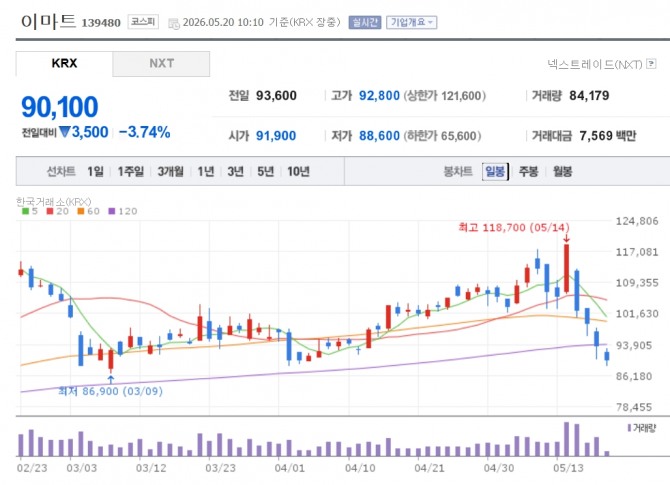This screenshot has height=485, width=670.
Task: Click the orange 60-day average legend swatch
Action: tap(81, 211)
